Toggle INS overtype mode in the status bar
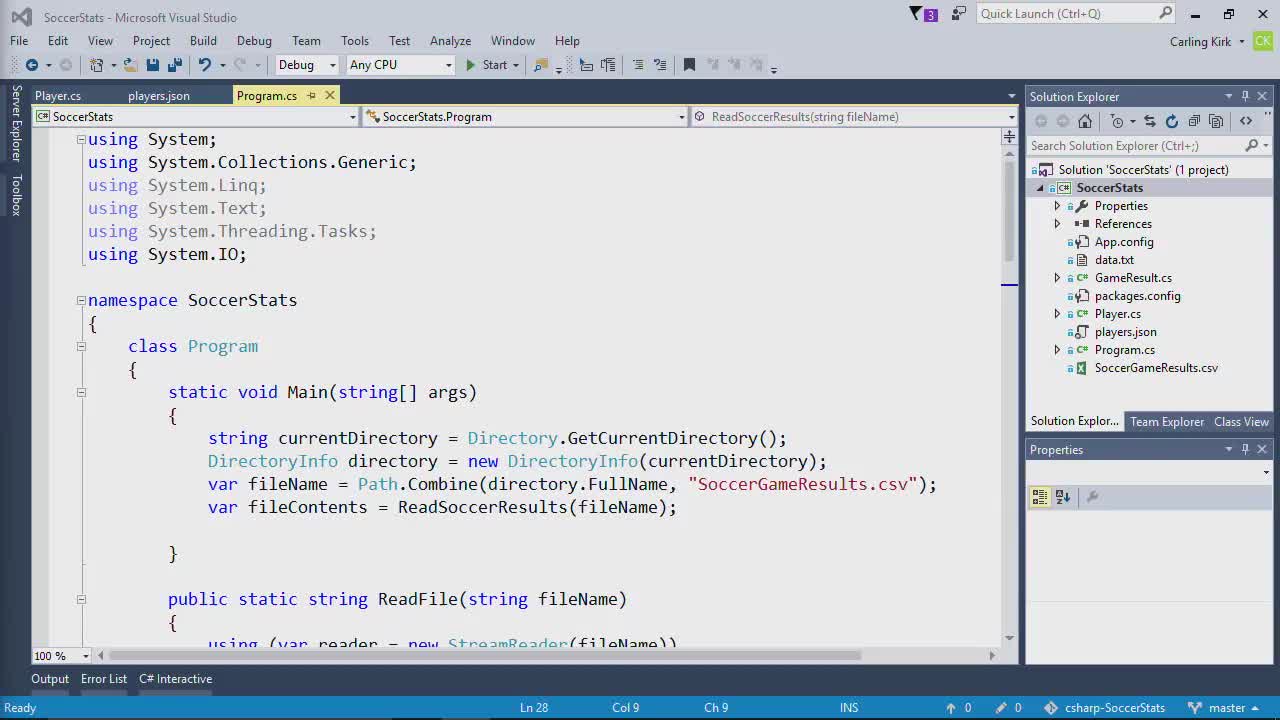Viewport: 1280px width, 720px height. pyautogui.click(x=848, y=707)
